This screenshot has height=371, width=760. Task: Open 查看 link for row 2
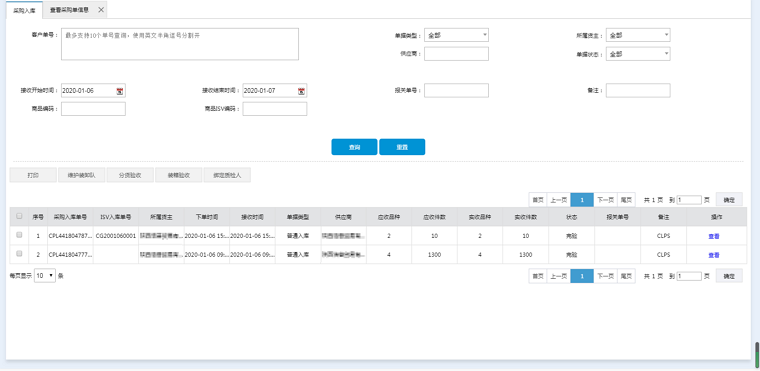[x=713, y=255]
